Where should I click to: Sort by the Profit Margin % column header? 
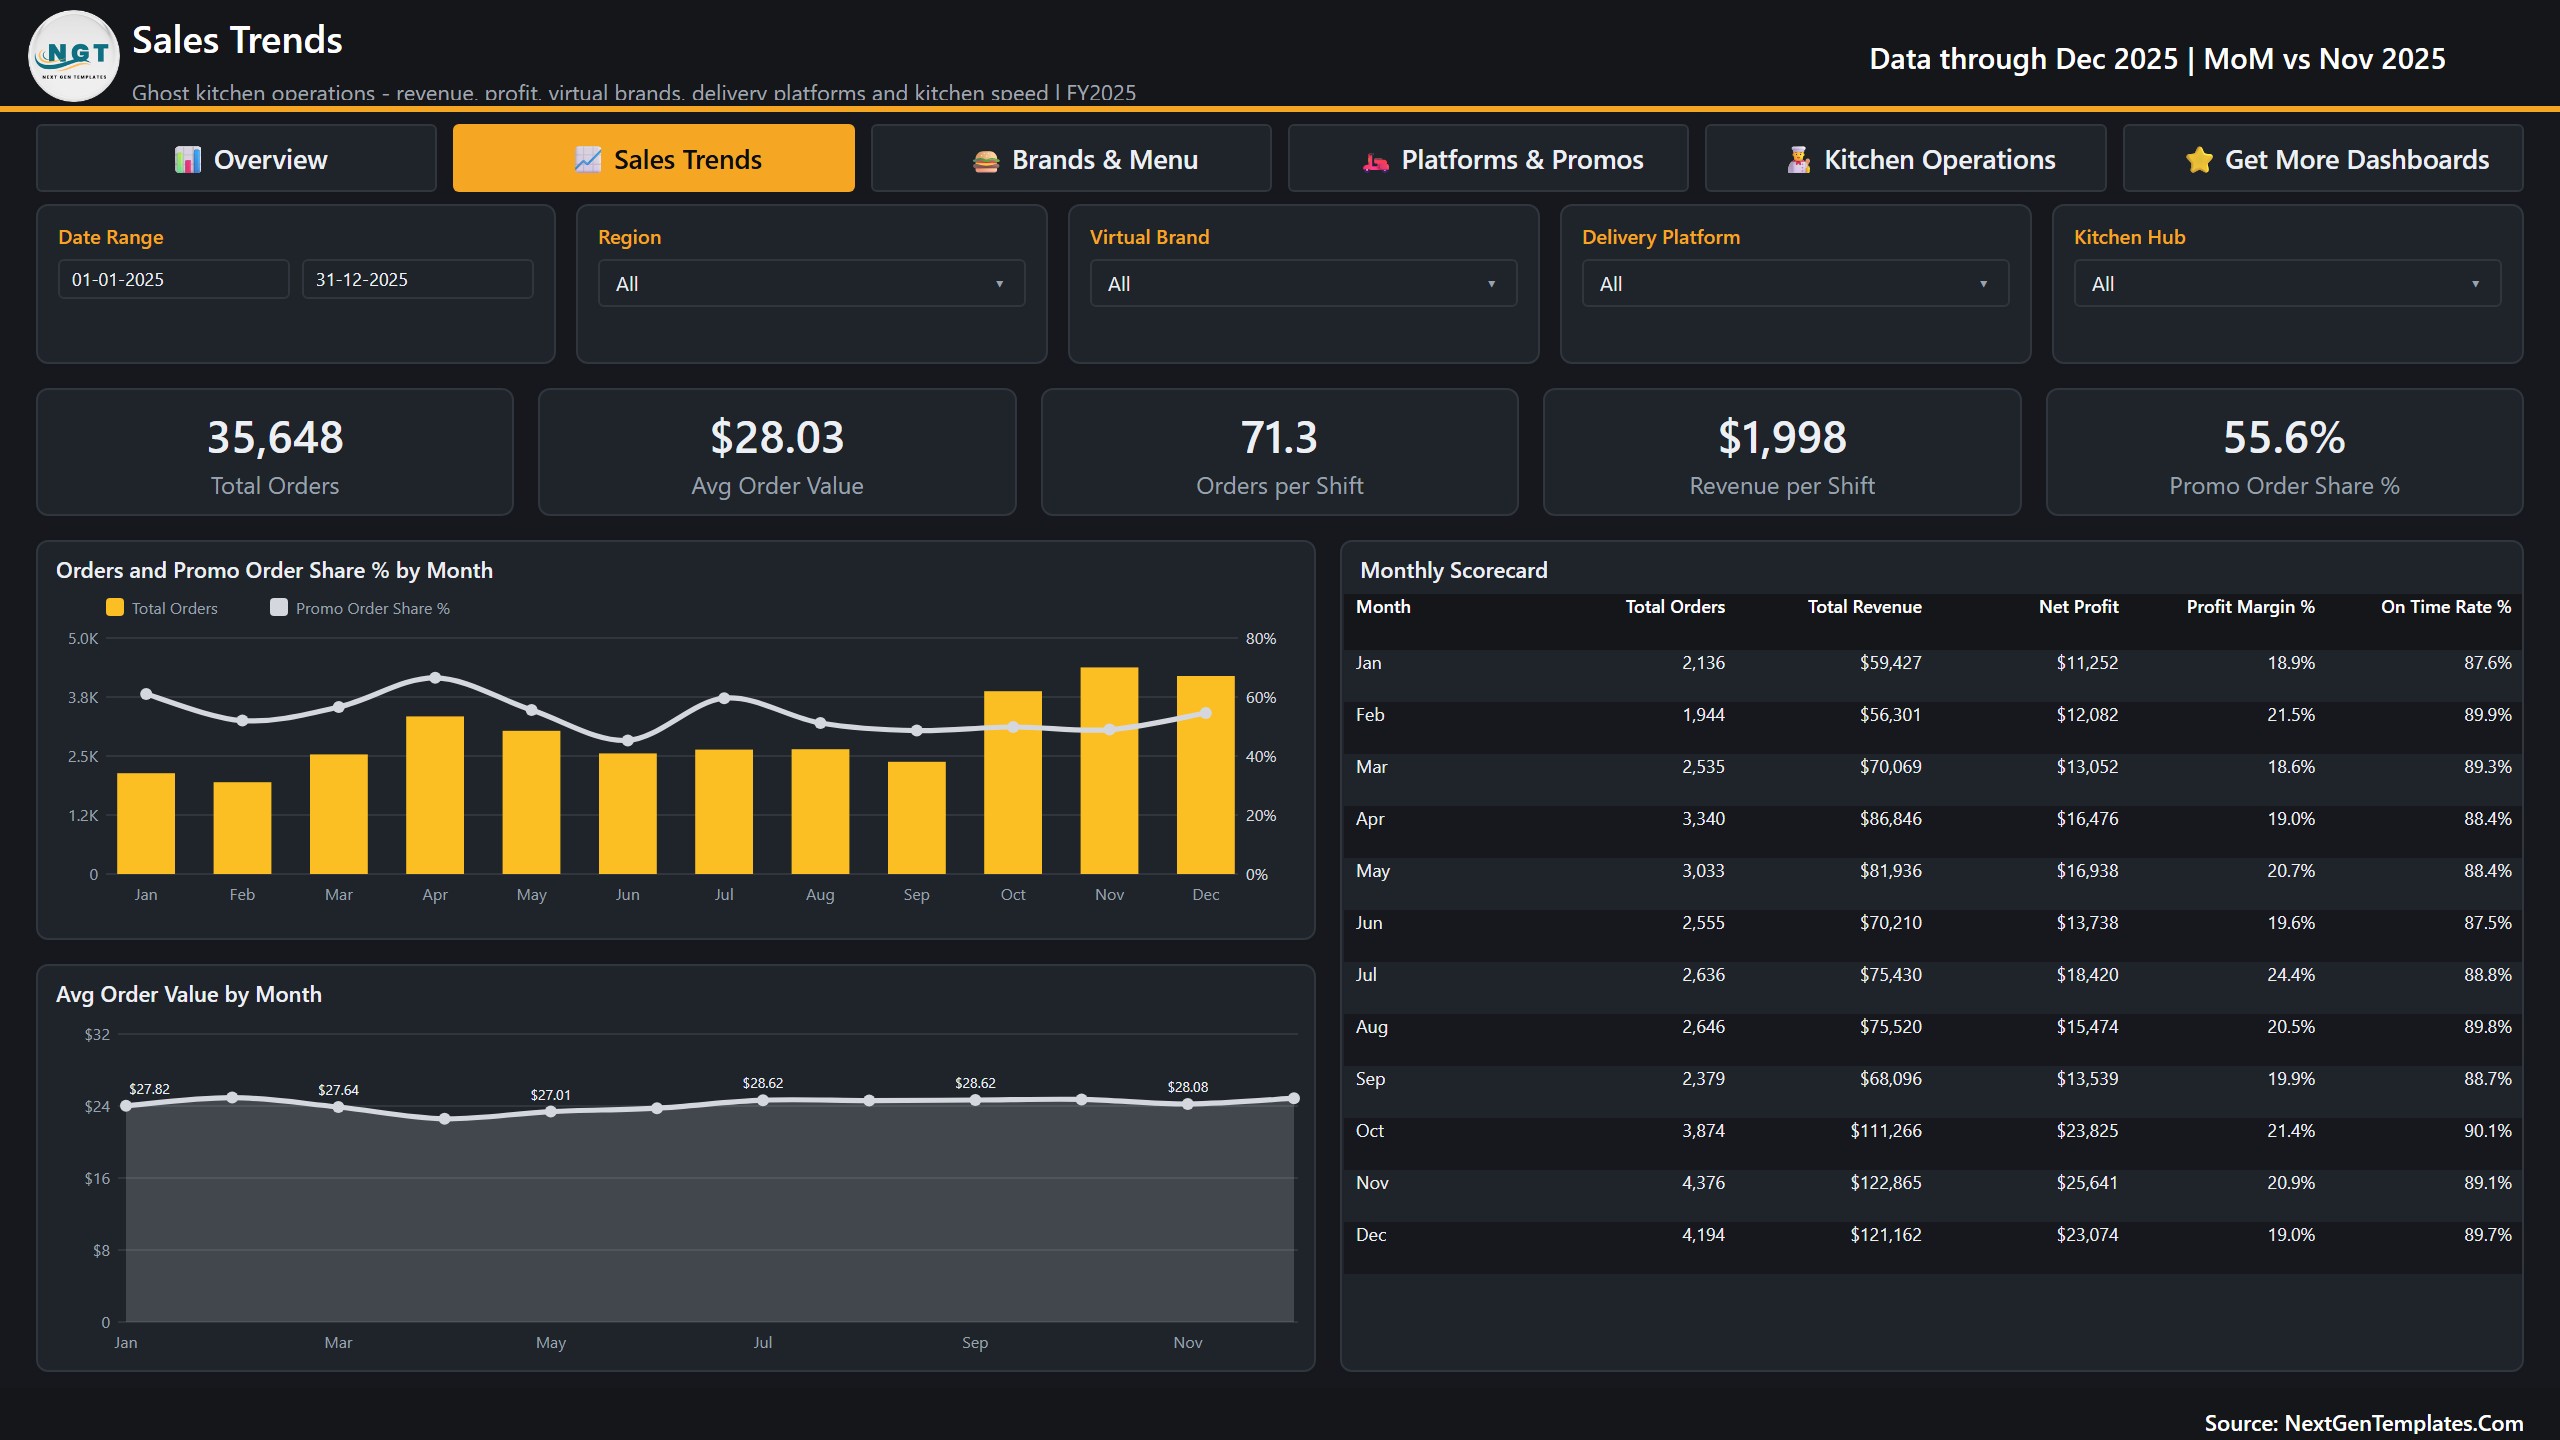[x=2251, y=607]
